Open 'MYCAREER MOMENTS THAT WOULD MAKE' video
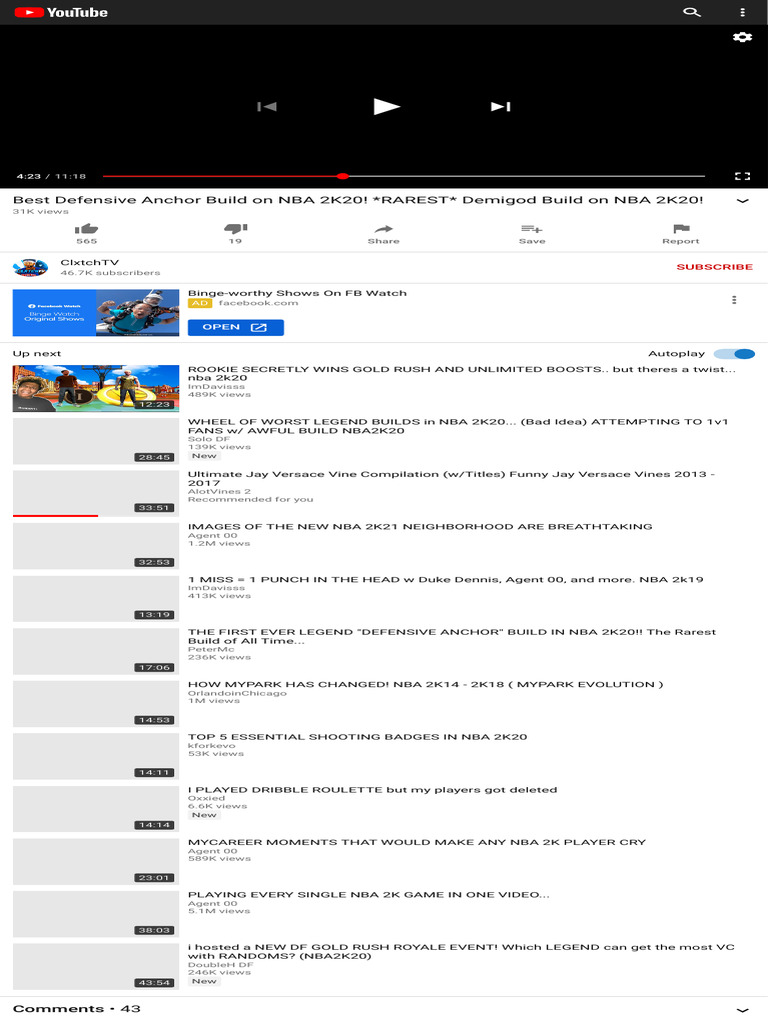The width and height of the screenshot is (768, 1024). (417, 842)
